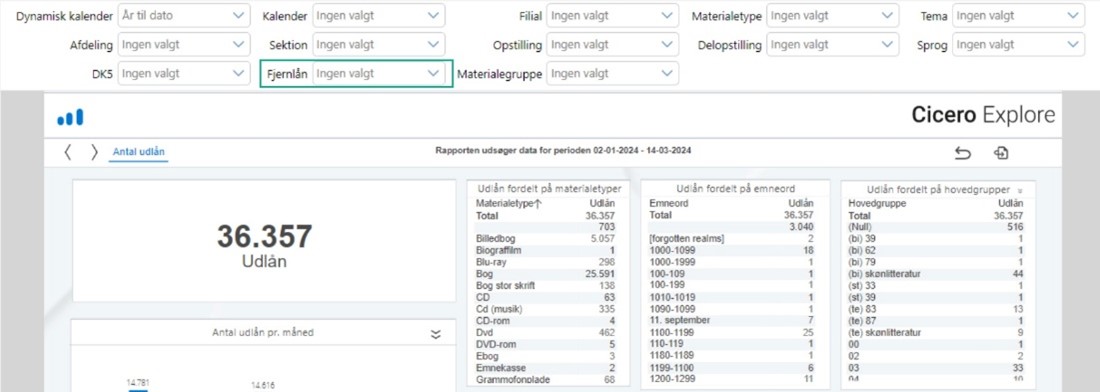Select the 1100-1199 emneord row
This screenshot has width=1100, height=392.
732,332
